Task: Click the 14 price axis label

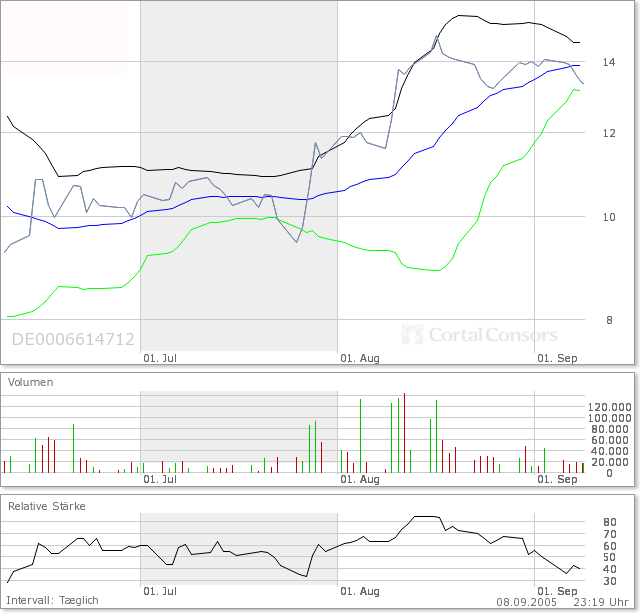Action: point(608,63)
